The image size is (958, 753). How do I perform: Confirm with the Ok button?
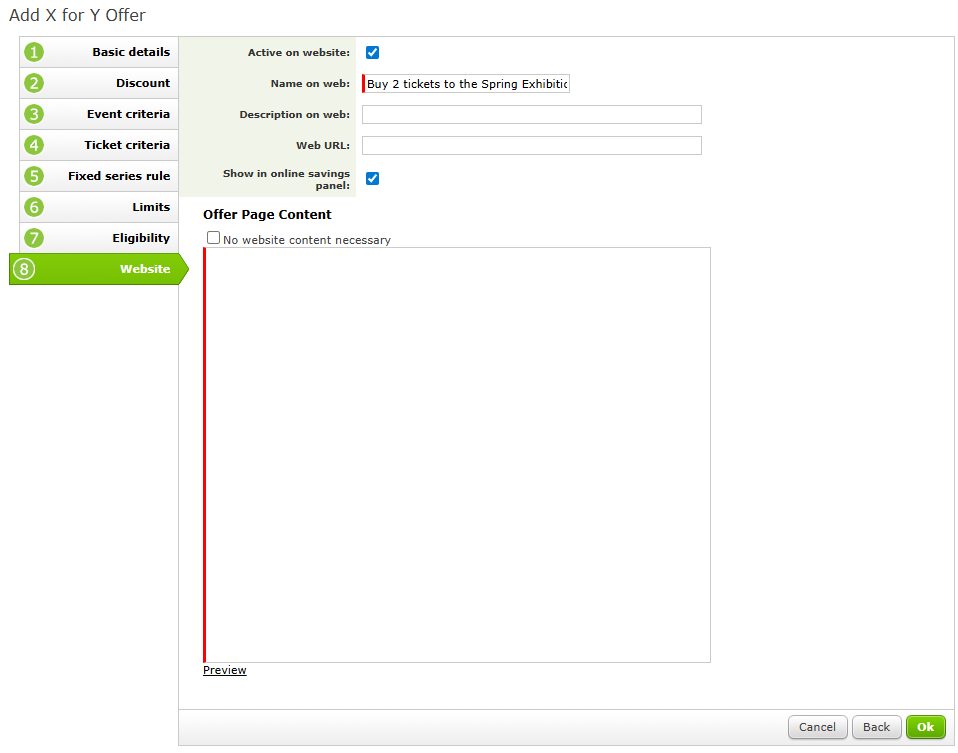point(926,727)
